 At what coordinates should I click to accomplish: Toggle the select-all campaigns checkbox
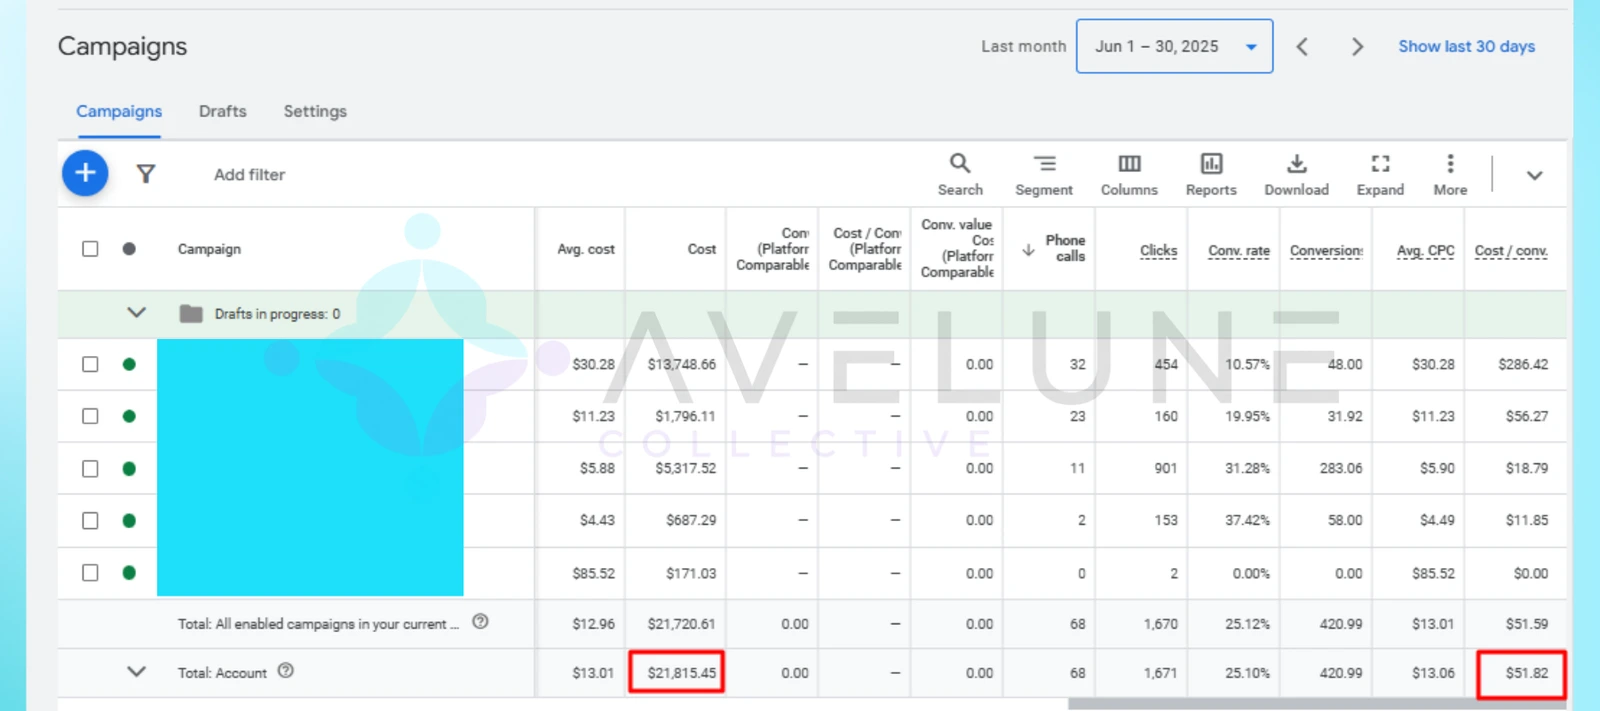tap(90, 249)
